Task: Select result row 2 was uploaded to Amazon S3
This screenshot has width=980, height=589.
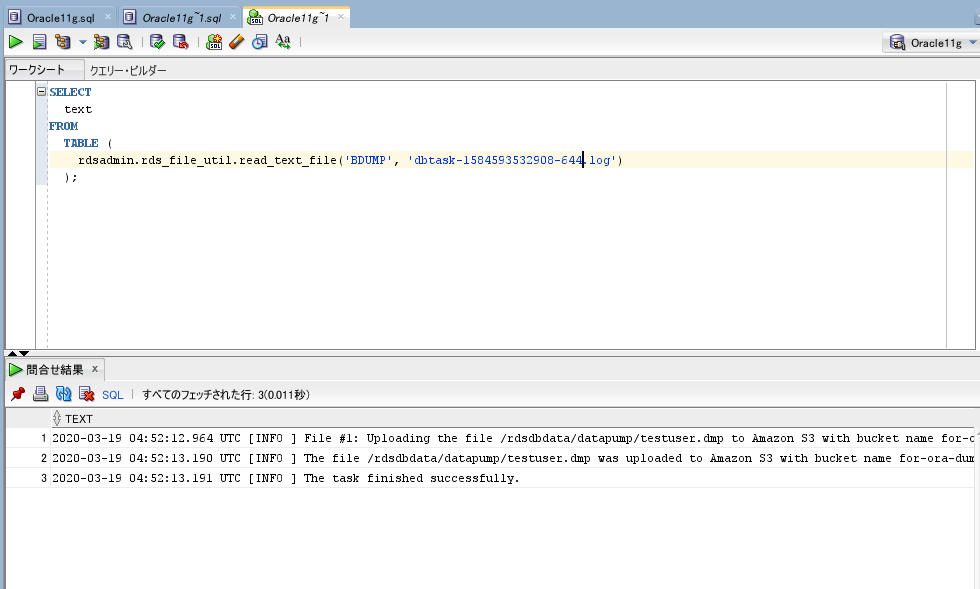Action: tap(512, 458)
